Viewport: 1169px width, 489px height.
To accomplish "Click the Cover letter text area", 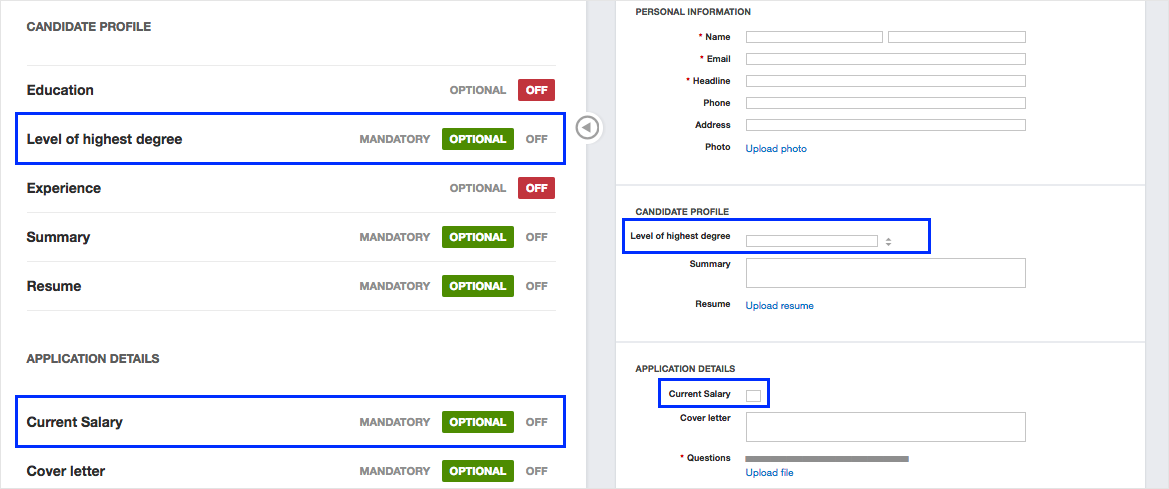I will pos(886,427).
